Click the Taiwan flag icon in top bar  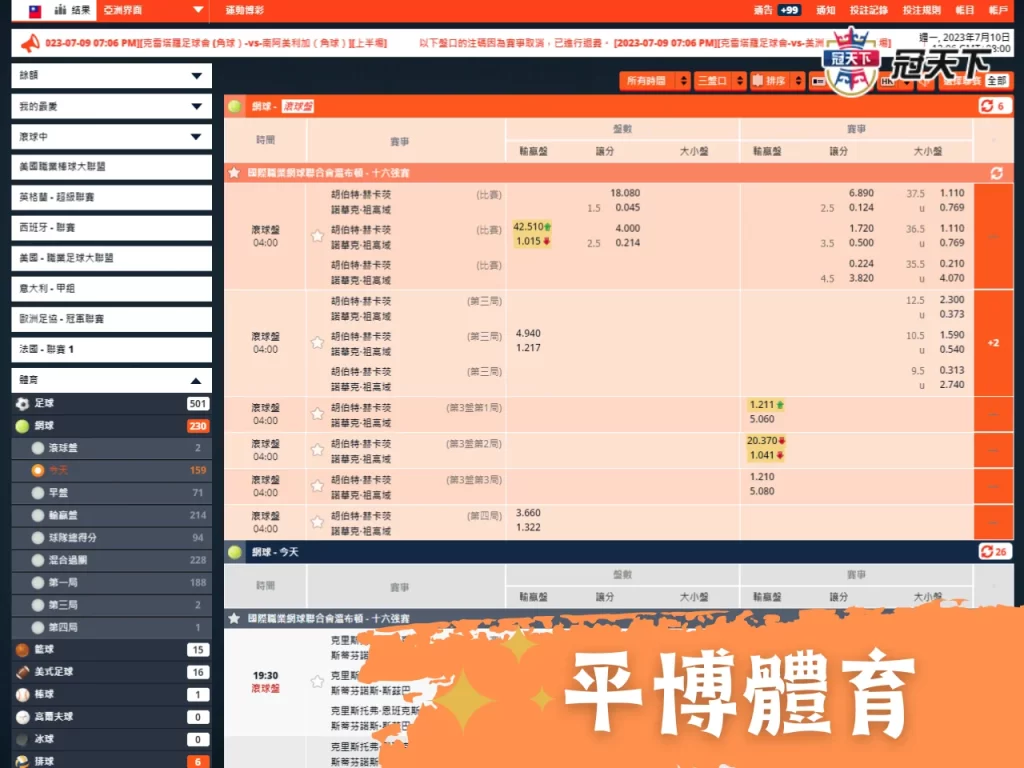[34, 11]
